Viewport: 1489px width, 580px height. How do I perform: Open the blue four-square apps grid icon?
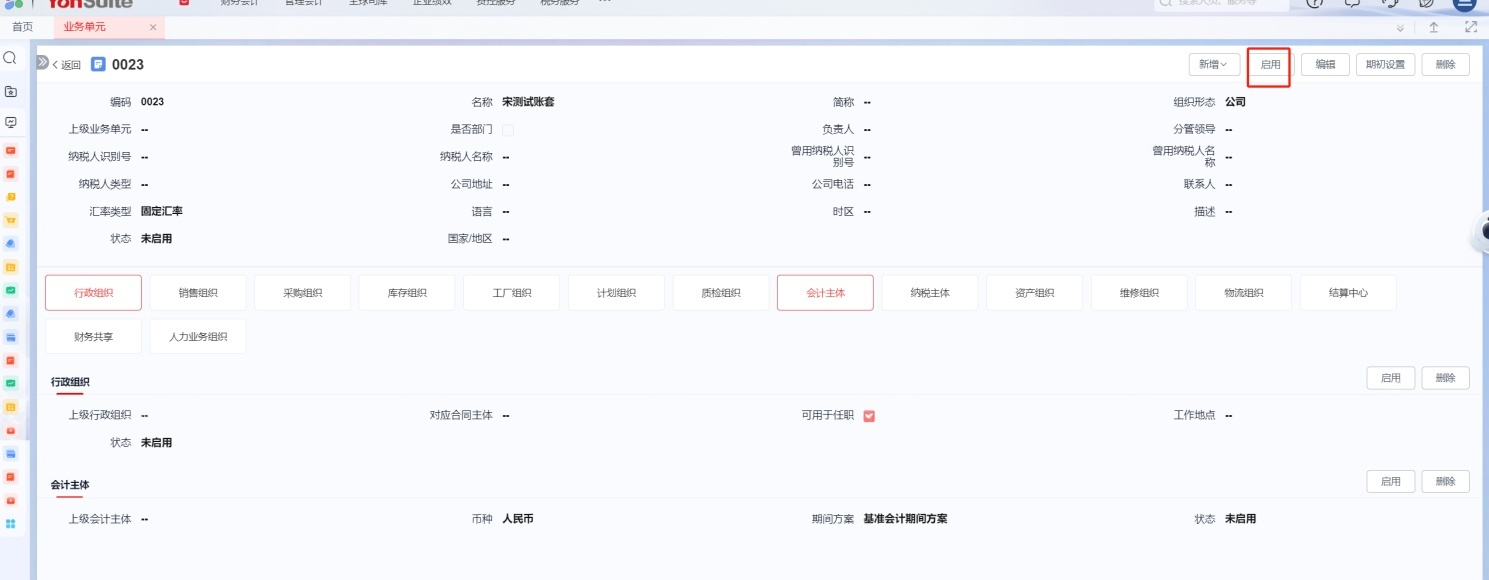point(10,523)
